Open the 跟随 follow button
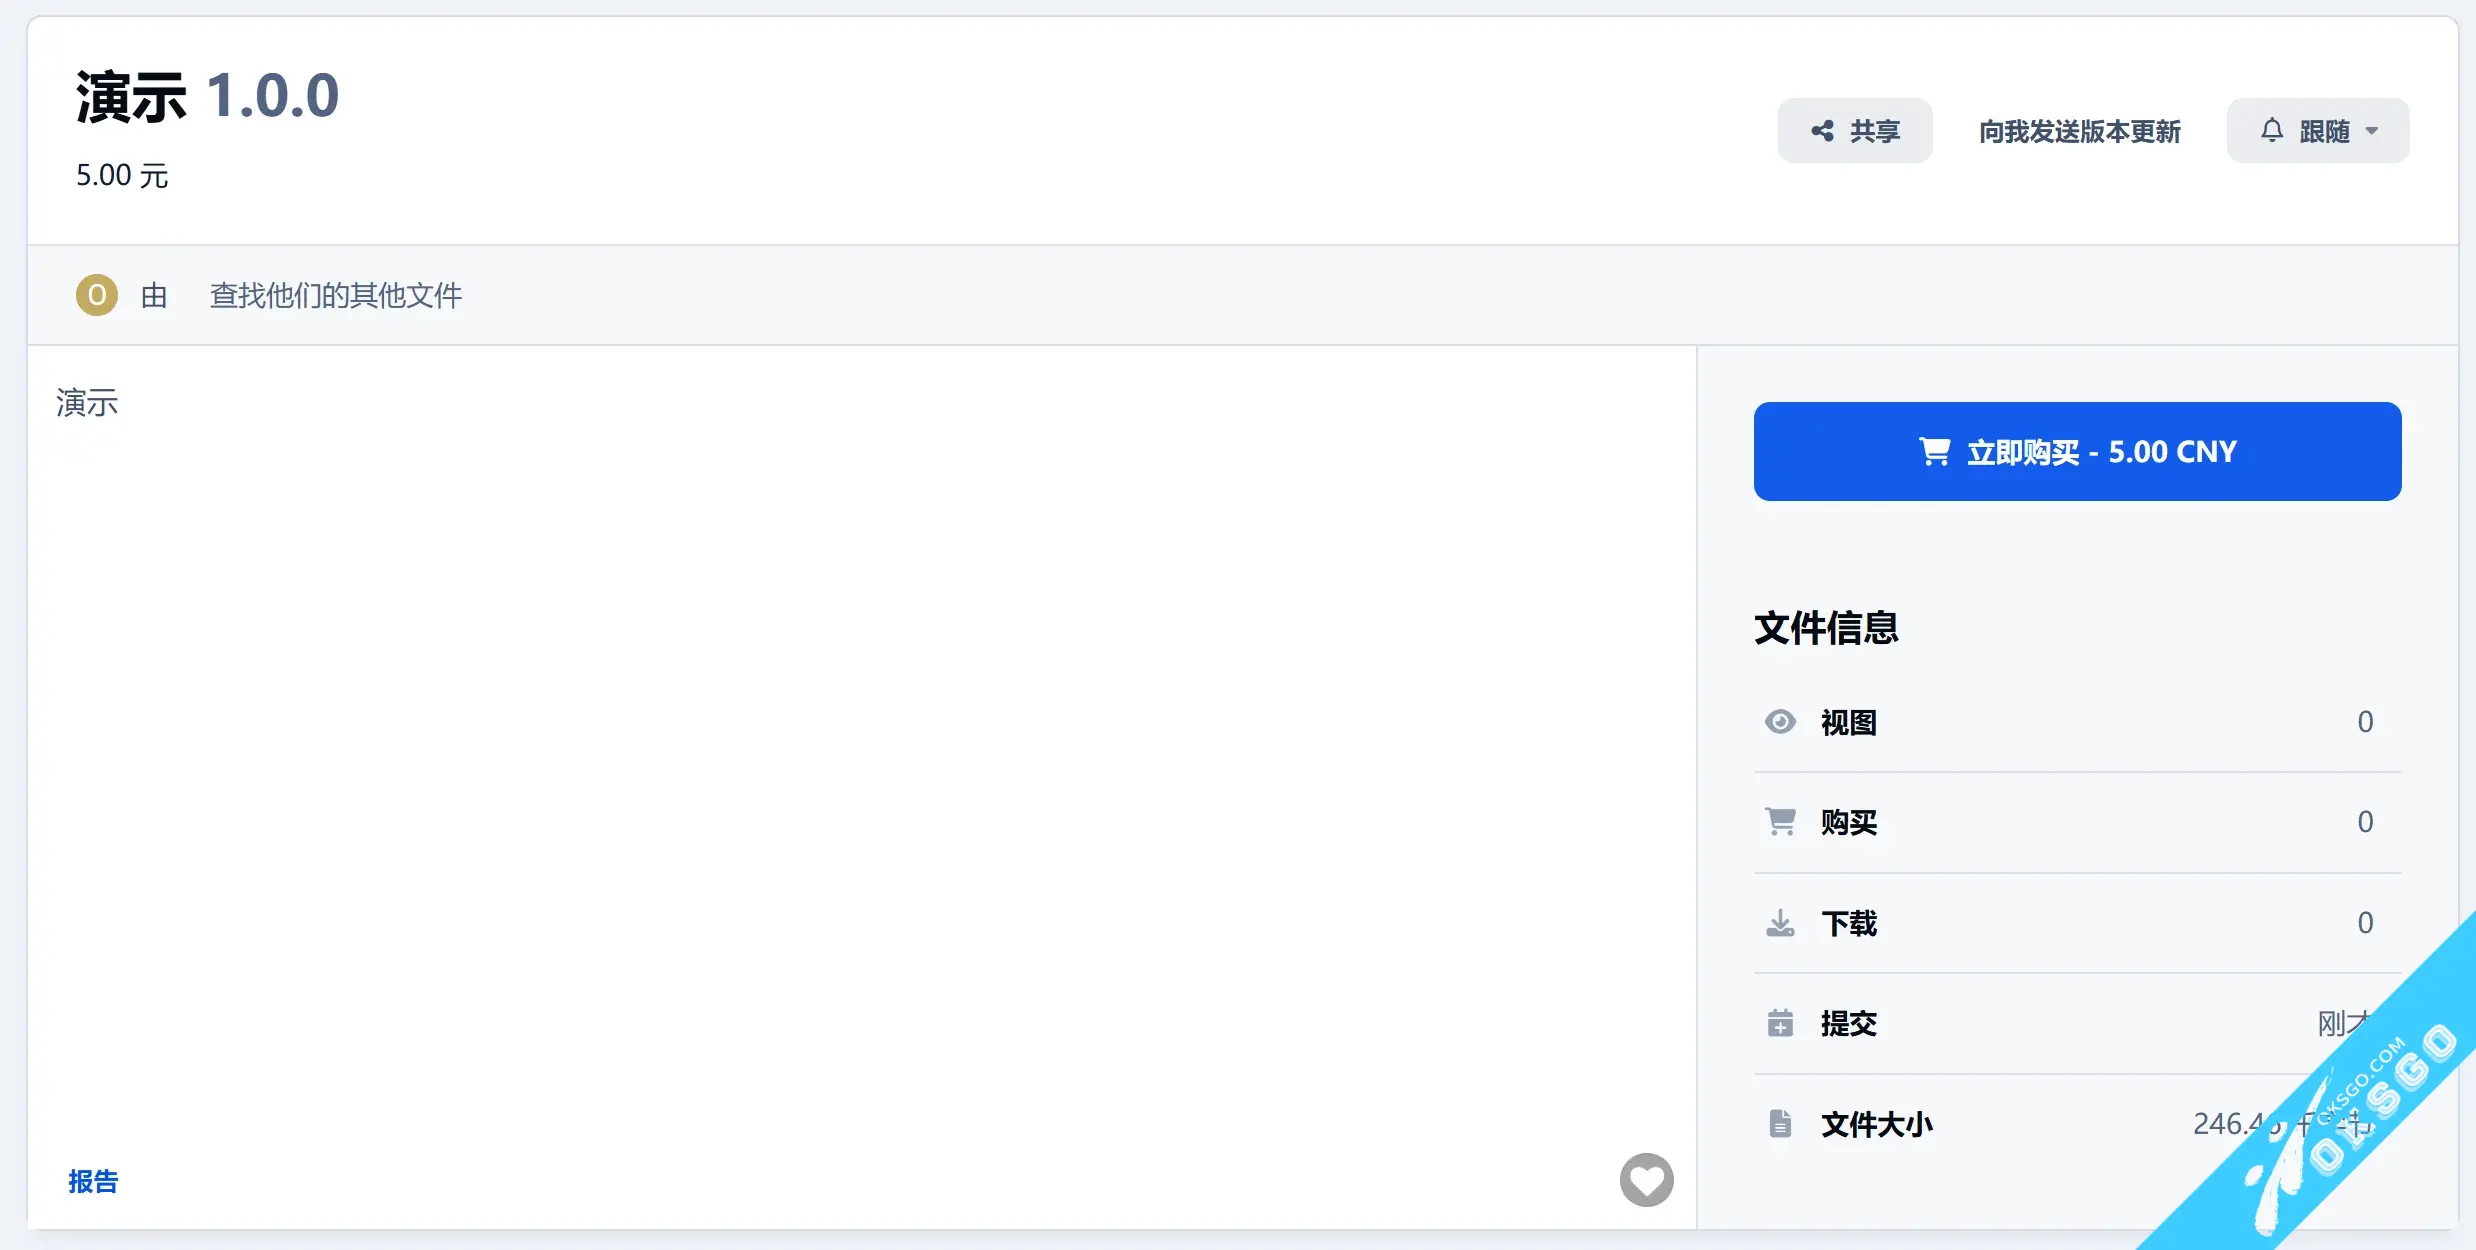The width and height of the screenshot is (2476, 1250). pyautogui.click(x=2317, y=130)
